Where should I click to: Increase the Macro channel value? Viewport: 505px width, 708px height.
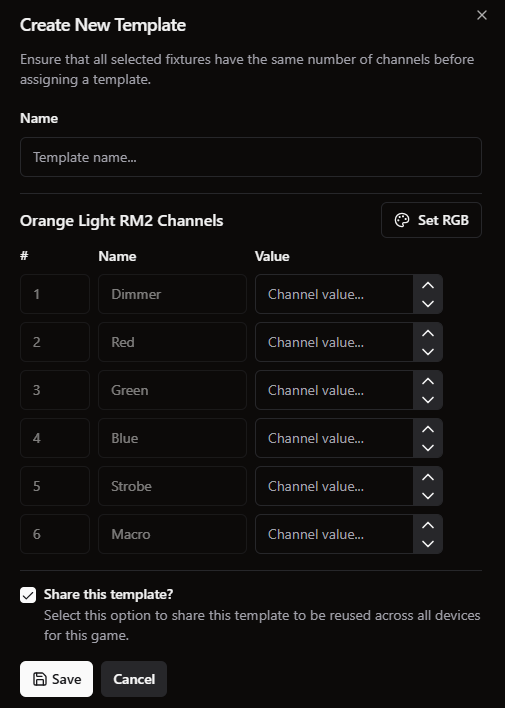(428, 525)
